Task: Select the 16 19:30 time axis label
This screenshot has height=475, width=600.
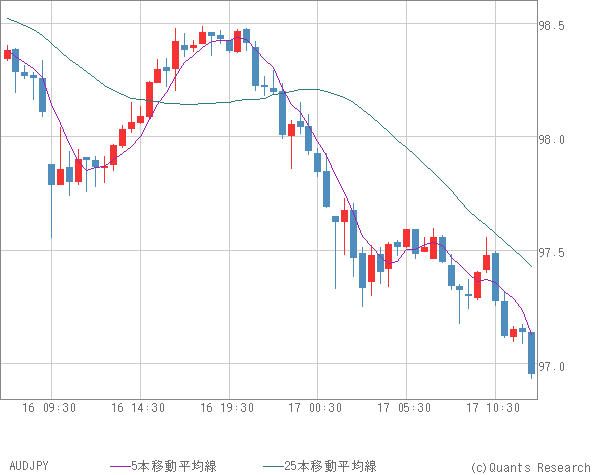Action: pyautogui.click(x=226, y=407)
